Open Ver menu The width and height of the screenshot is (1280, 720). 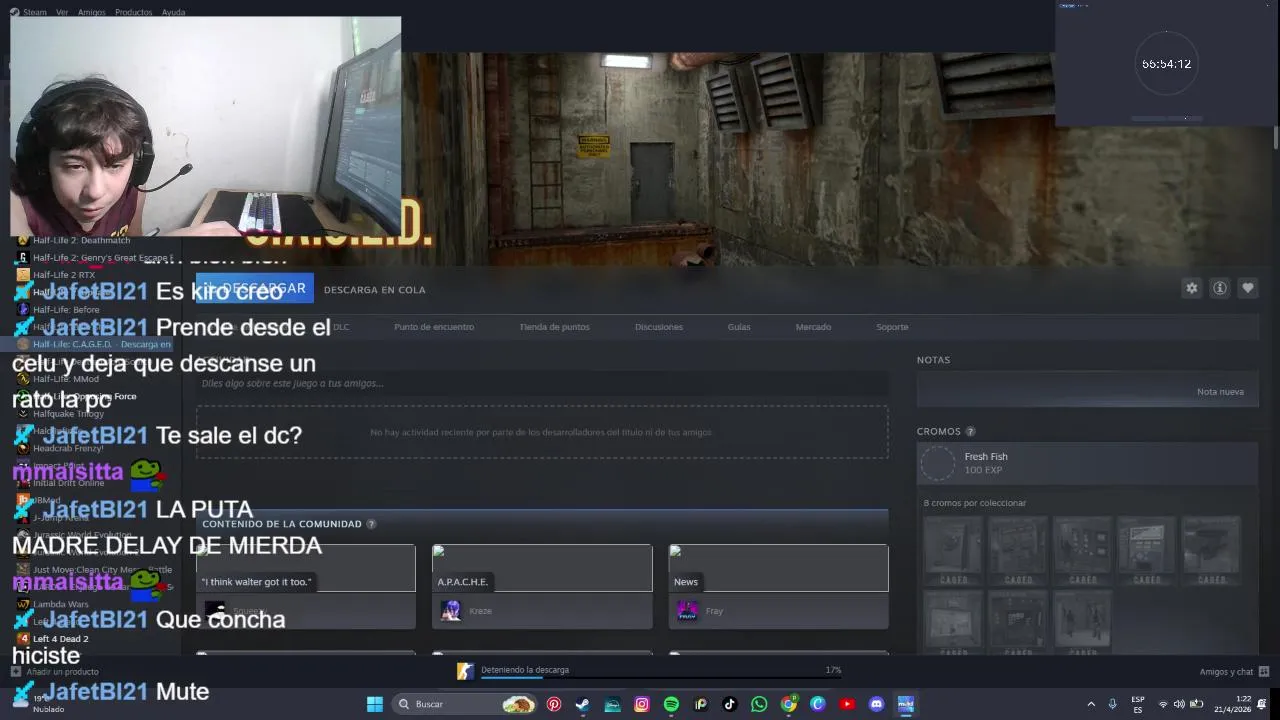62,12
